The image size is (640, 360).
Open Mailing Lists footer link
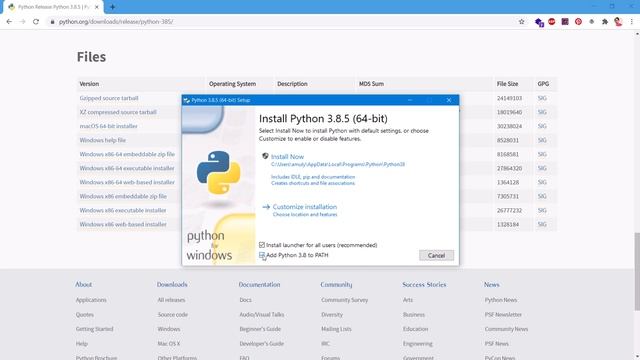click(336, 329)
